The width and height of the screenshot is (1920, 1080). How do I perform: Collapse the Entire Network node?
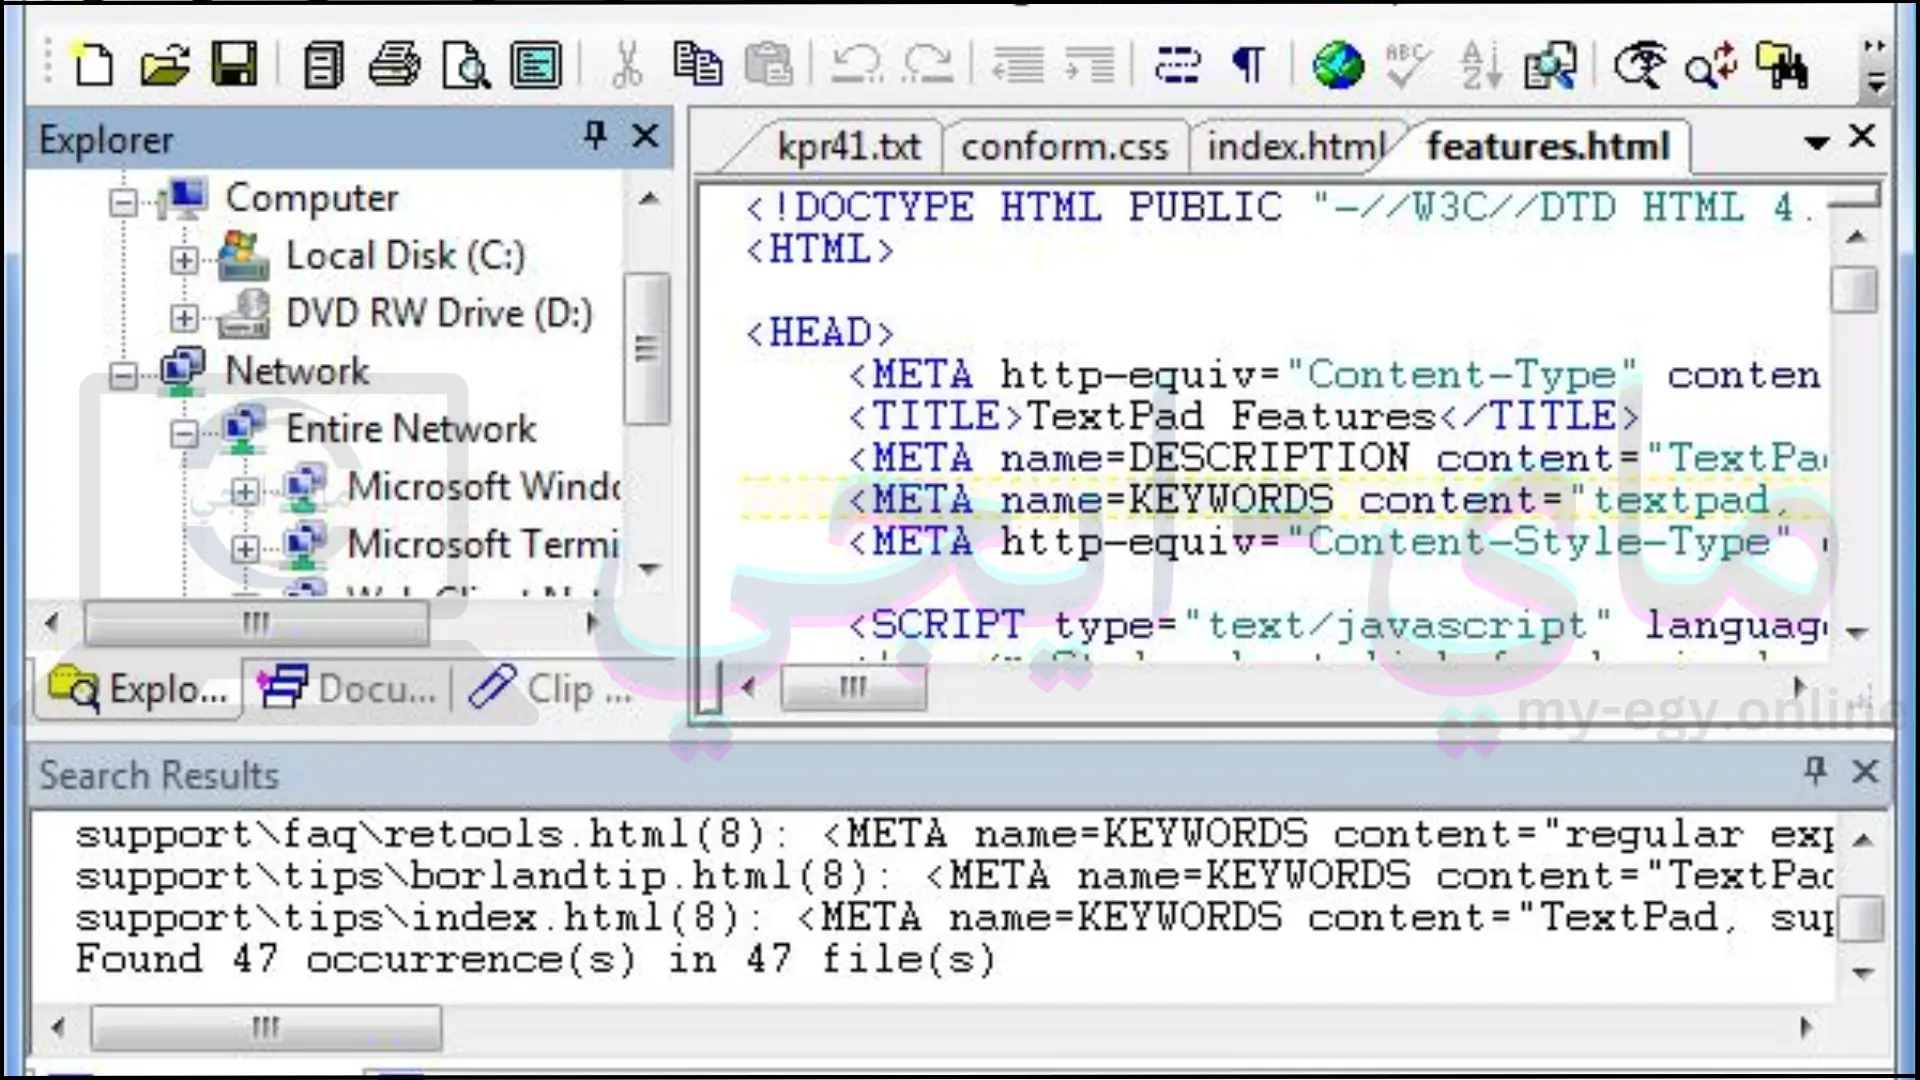184,433
